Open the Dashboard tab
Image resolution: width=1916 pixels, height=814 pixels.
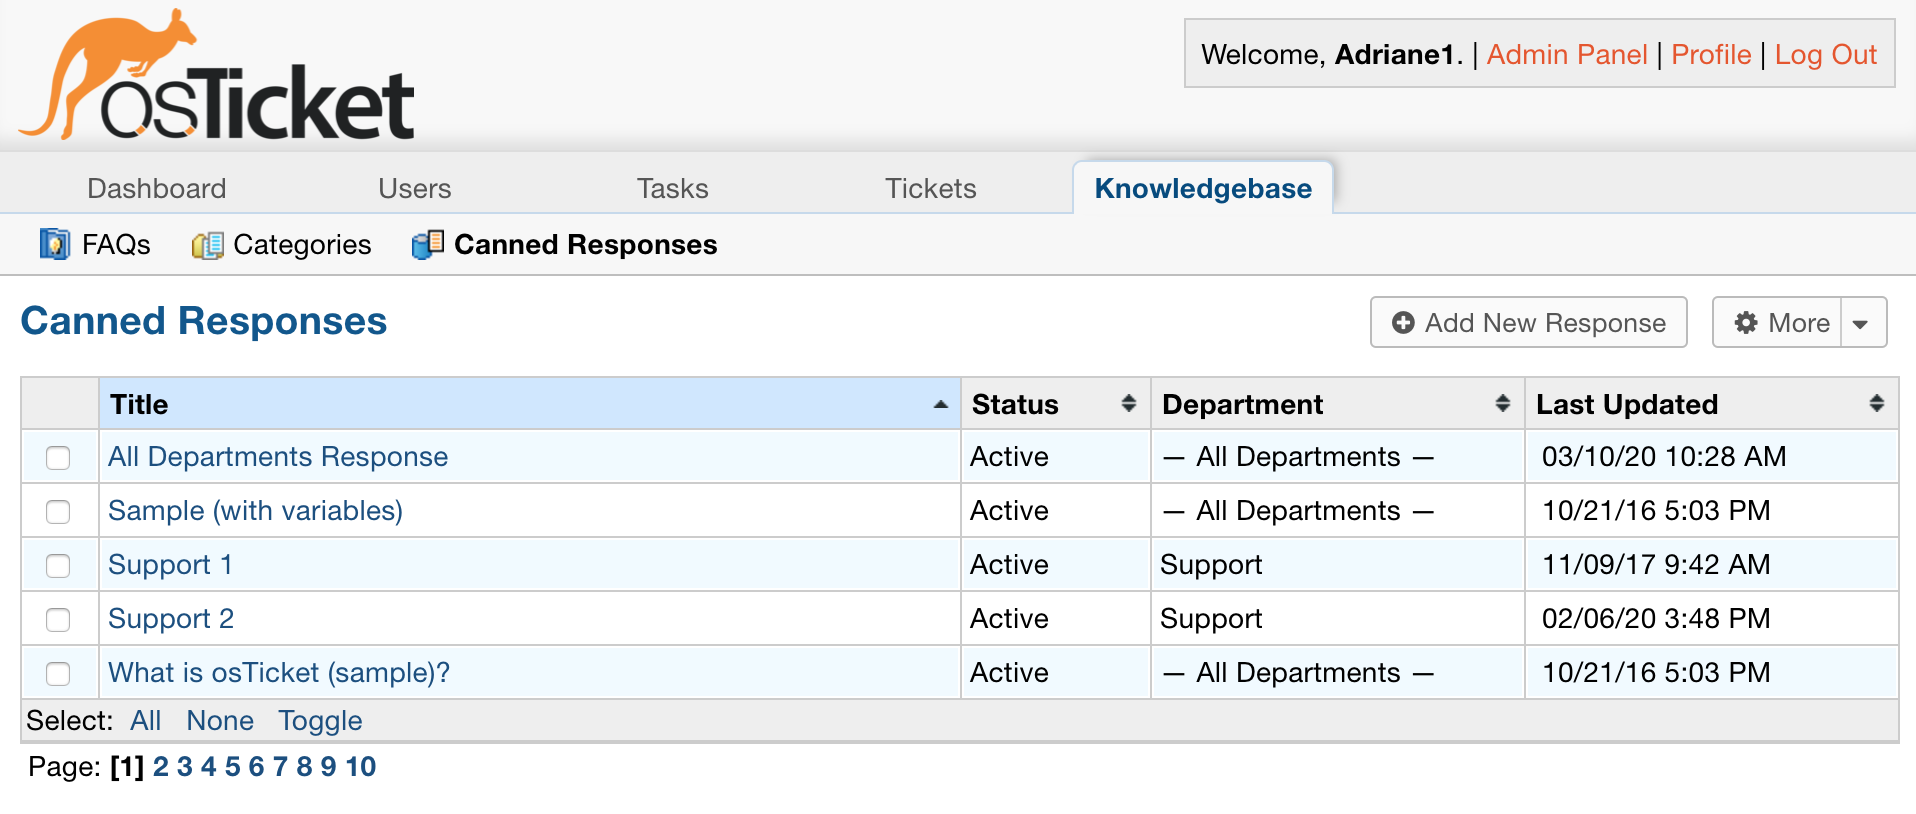point(157,188)
